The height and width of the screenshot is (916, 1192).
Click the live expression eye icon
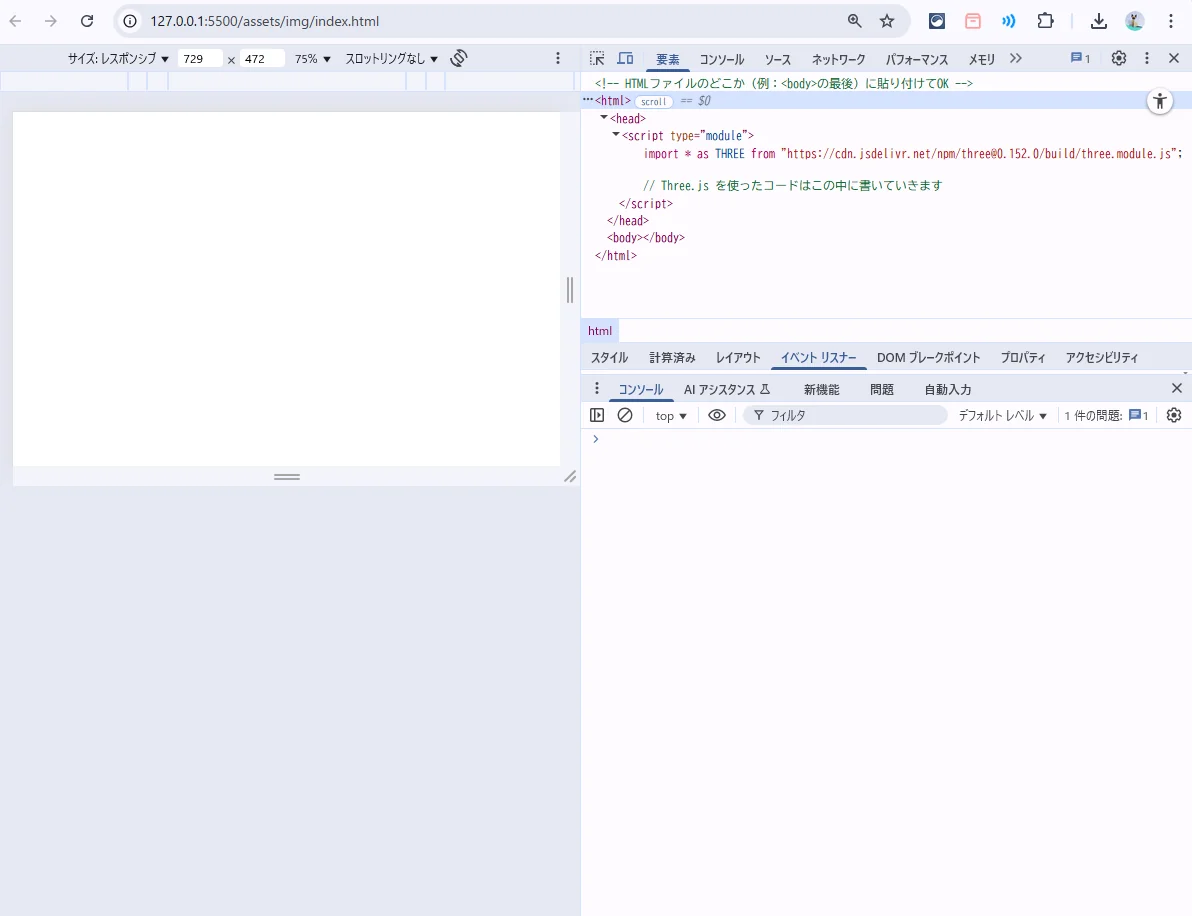point(717,415)
